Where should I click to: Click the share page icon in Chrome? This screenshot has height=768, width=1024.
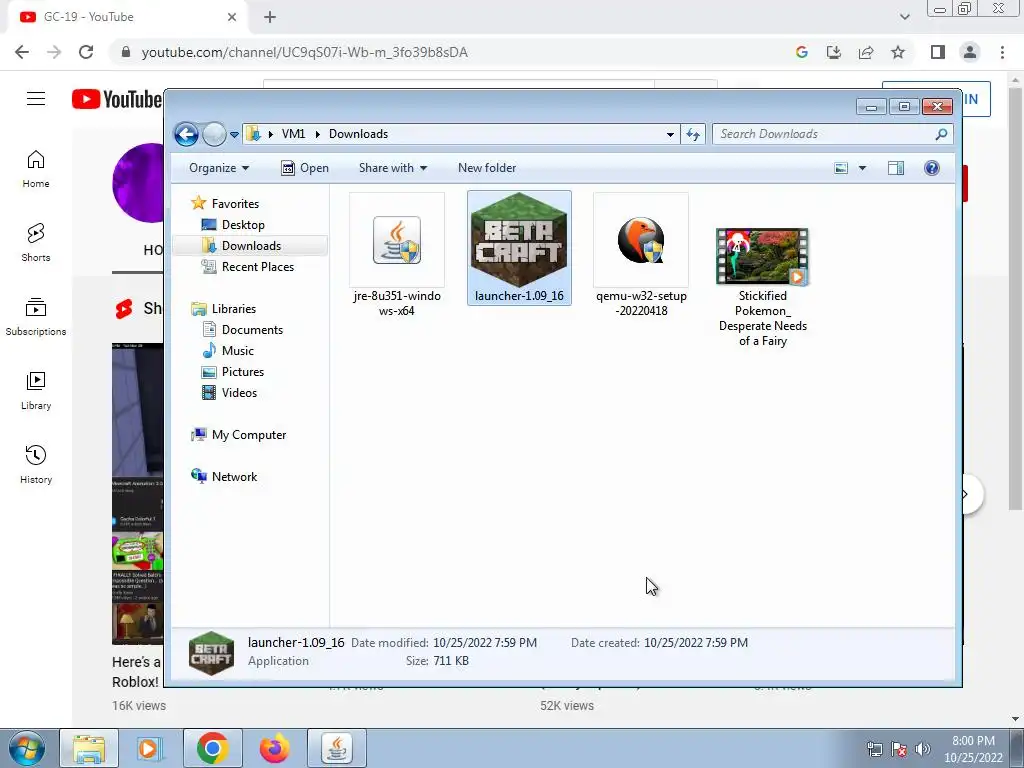point(866,52)
